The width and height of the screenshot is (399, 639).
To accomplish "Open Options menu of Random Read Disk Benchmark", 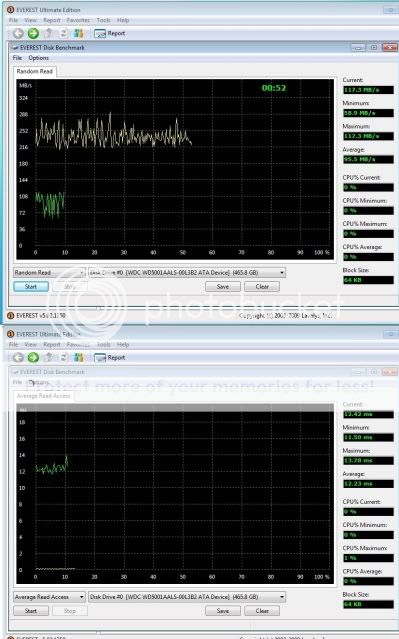I will coord(39,58).
